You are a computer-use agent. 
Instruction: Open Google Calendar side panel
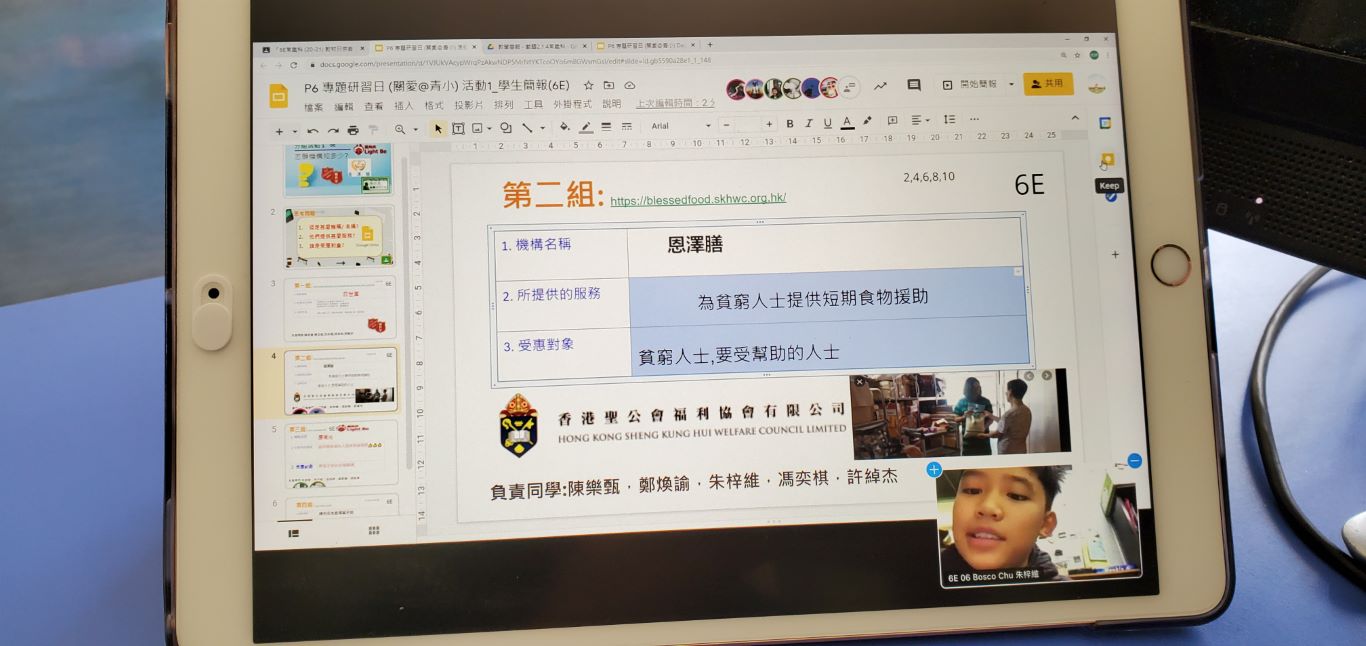pyautogui.click(x=1105, y=123)
